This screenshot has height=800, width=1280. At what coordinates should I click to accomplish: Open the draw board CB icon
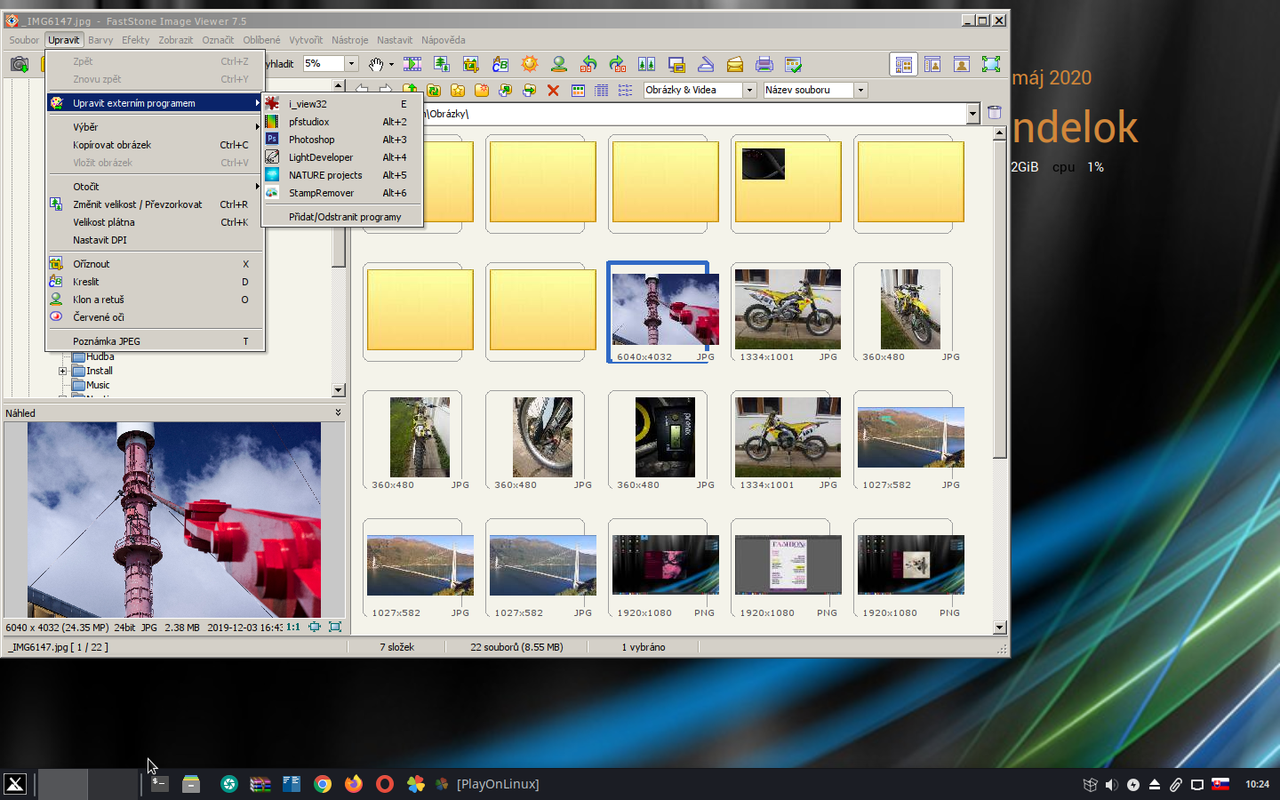click(500, 64)
